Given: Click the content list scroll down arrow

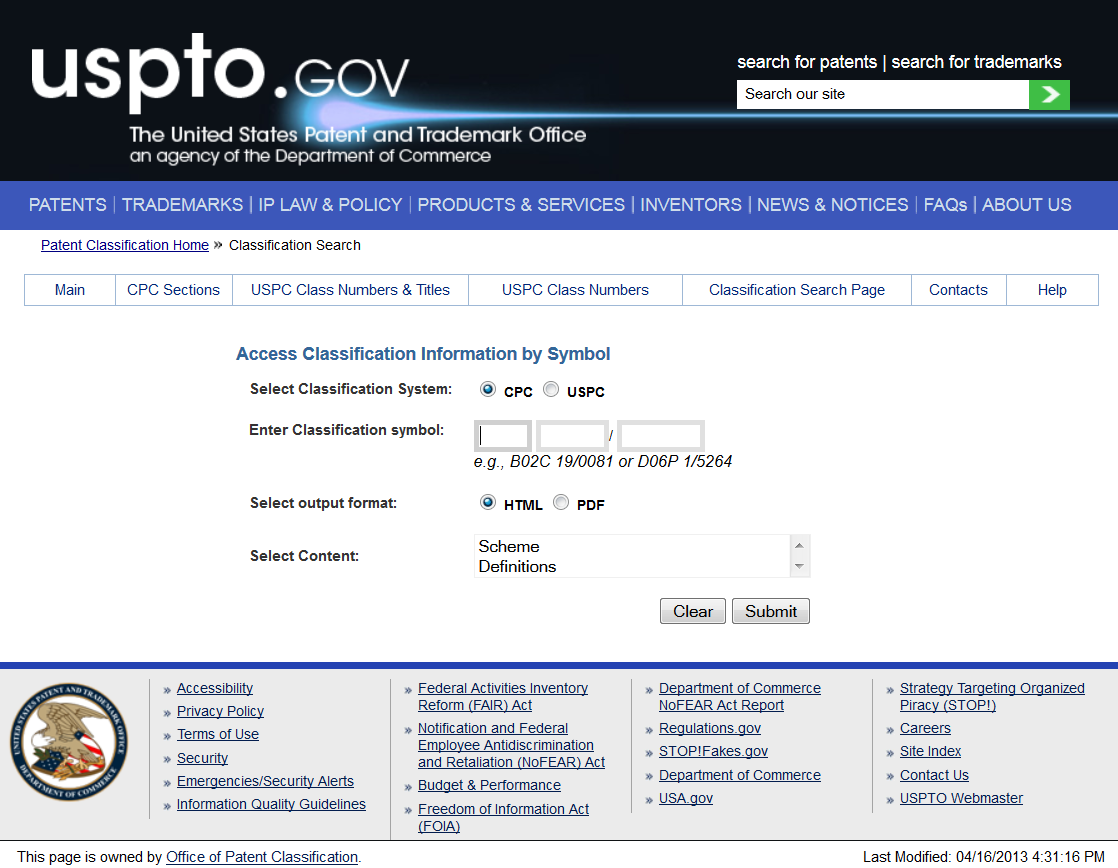Looking at the screenshot, I should click(x=799, y=566).
